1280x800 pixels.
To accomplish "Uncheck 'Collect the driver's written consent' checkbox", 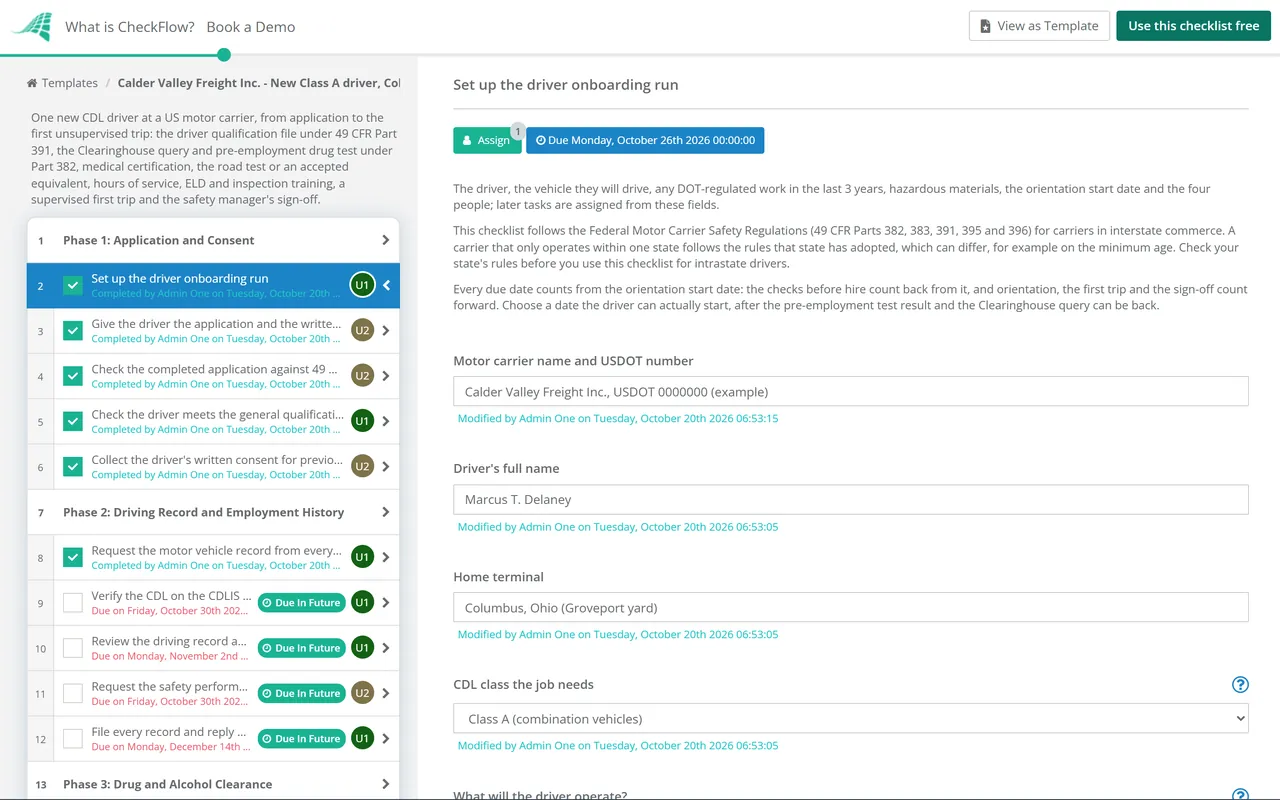I will coord(73,467).
